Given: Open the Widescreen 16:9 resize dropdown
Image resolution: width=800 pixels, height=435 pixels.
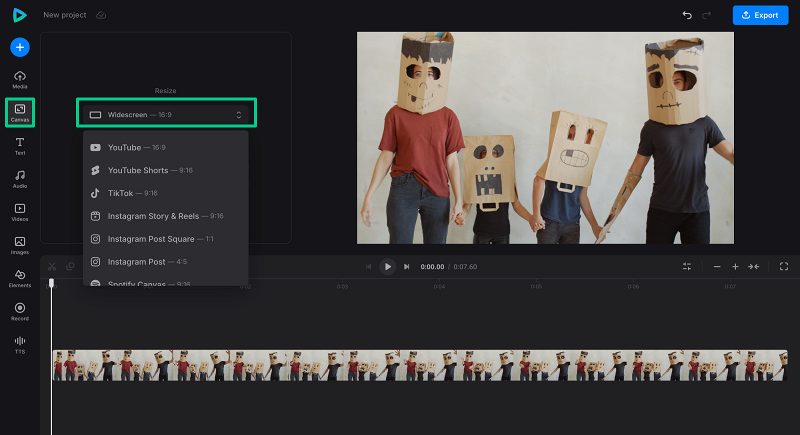Looking at the screenshot, I should coord(166,115).
